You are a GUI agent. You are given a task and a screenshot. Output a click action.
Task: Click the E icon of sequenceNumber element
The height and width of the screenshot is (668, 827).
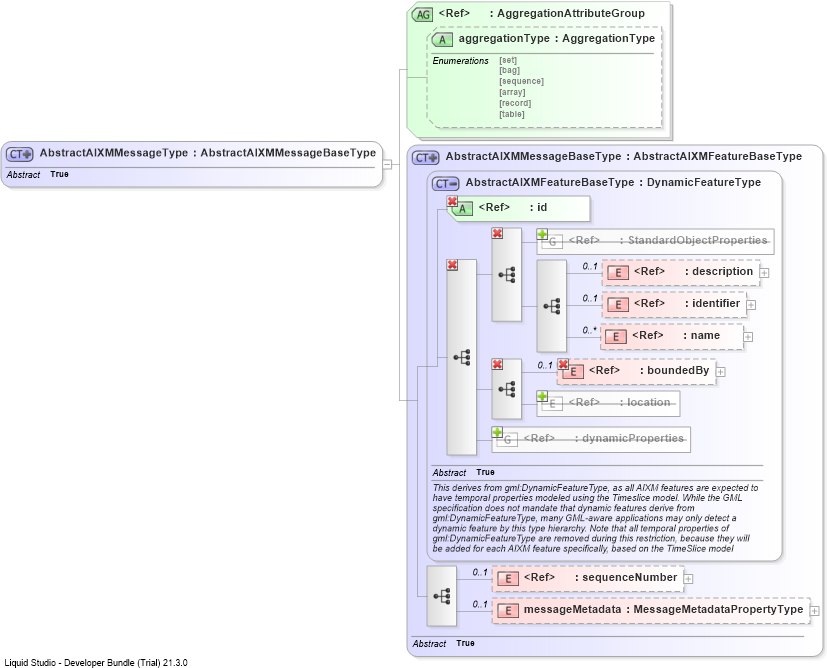[x=508, y=579]
